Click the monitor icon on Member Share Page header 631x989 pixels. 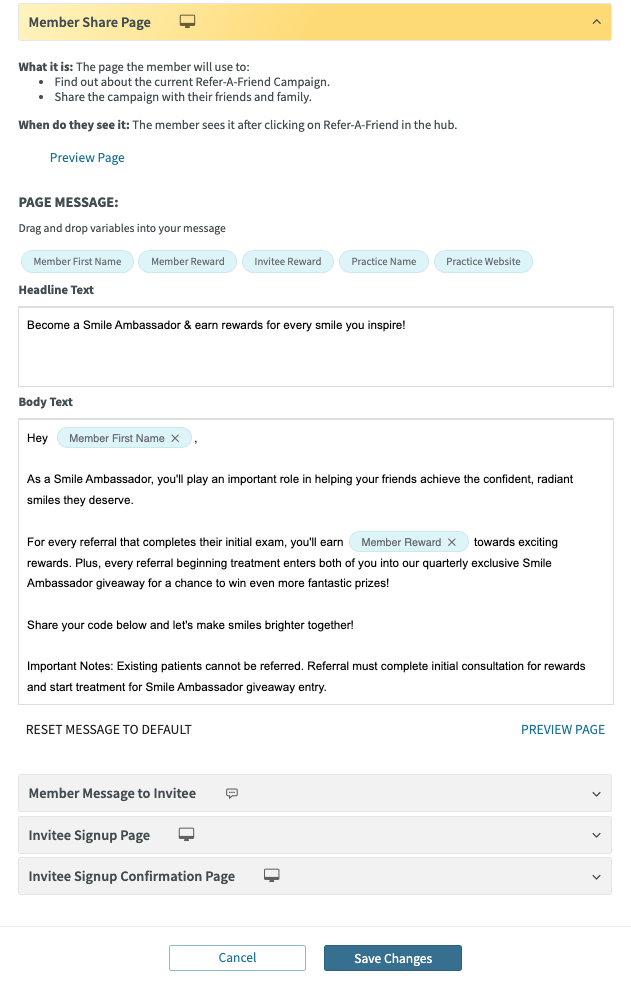(186, 21)
